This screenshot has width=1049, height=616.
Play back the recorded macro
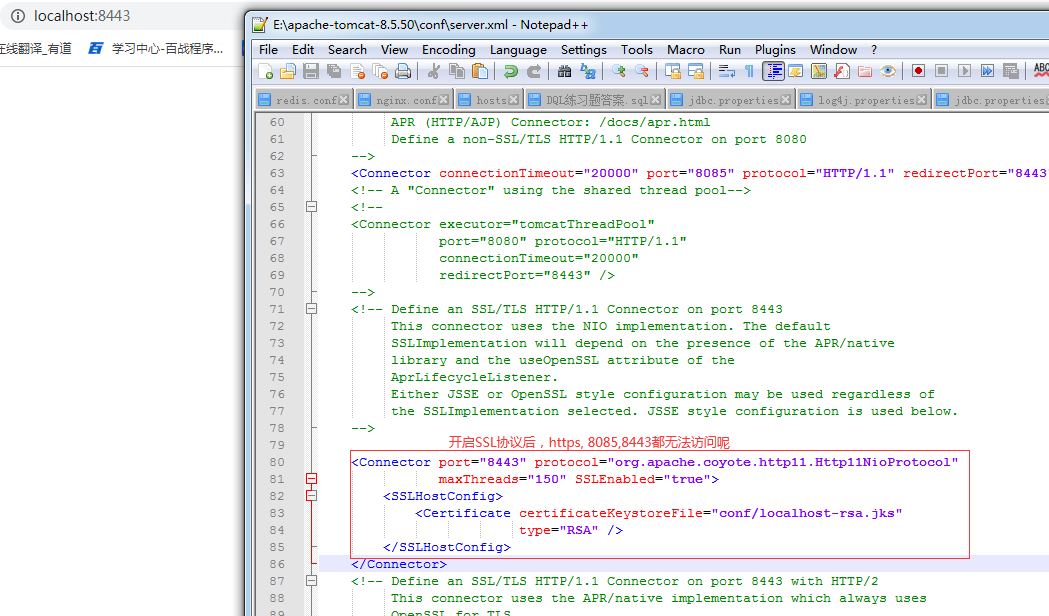click(964, 71)
